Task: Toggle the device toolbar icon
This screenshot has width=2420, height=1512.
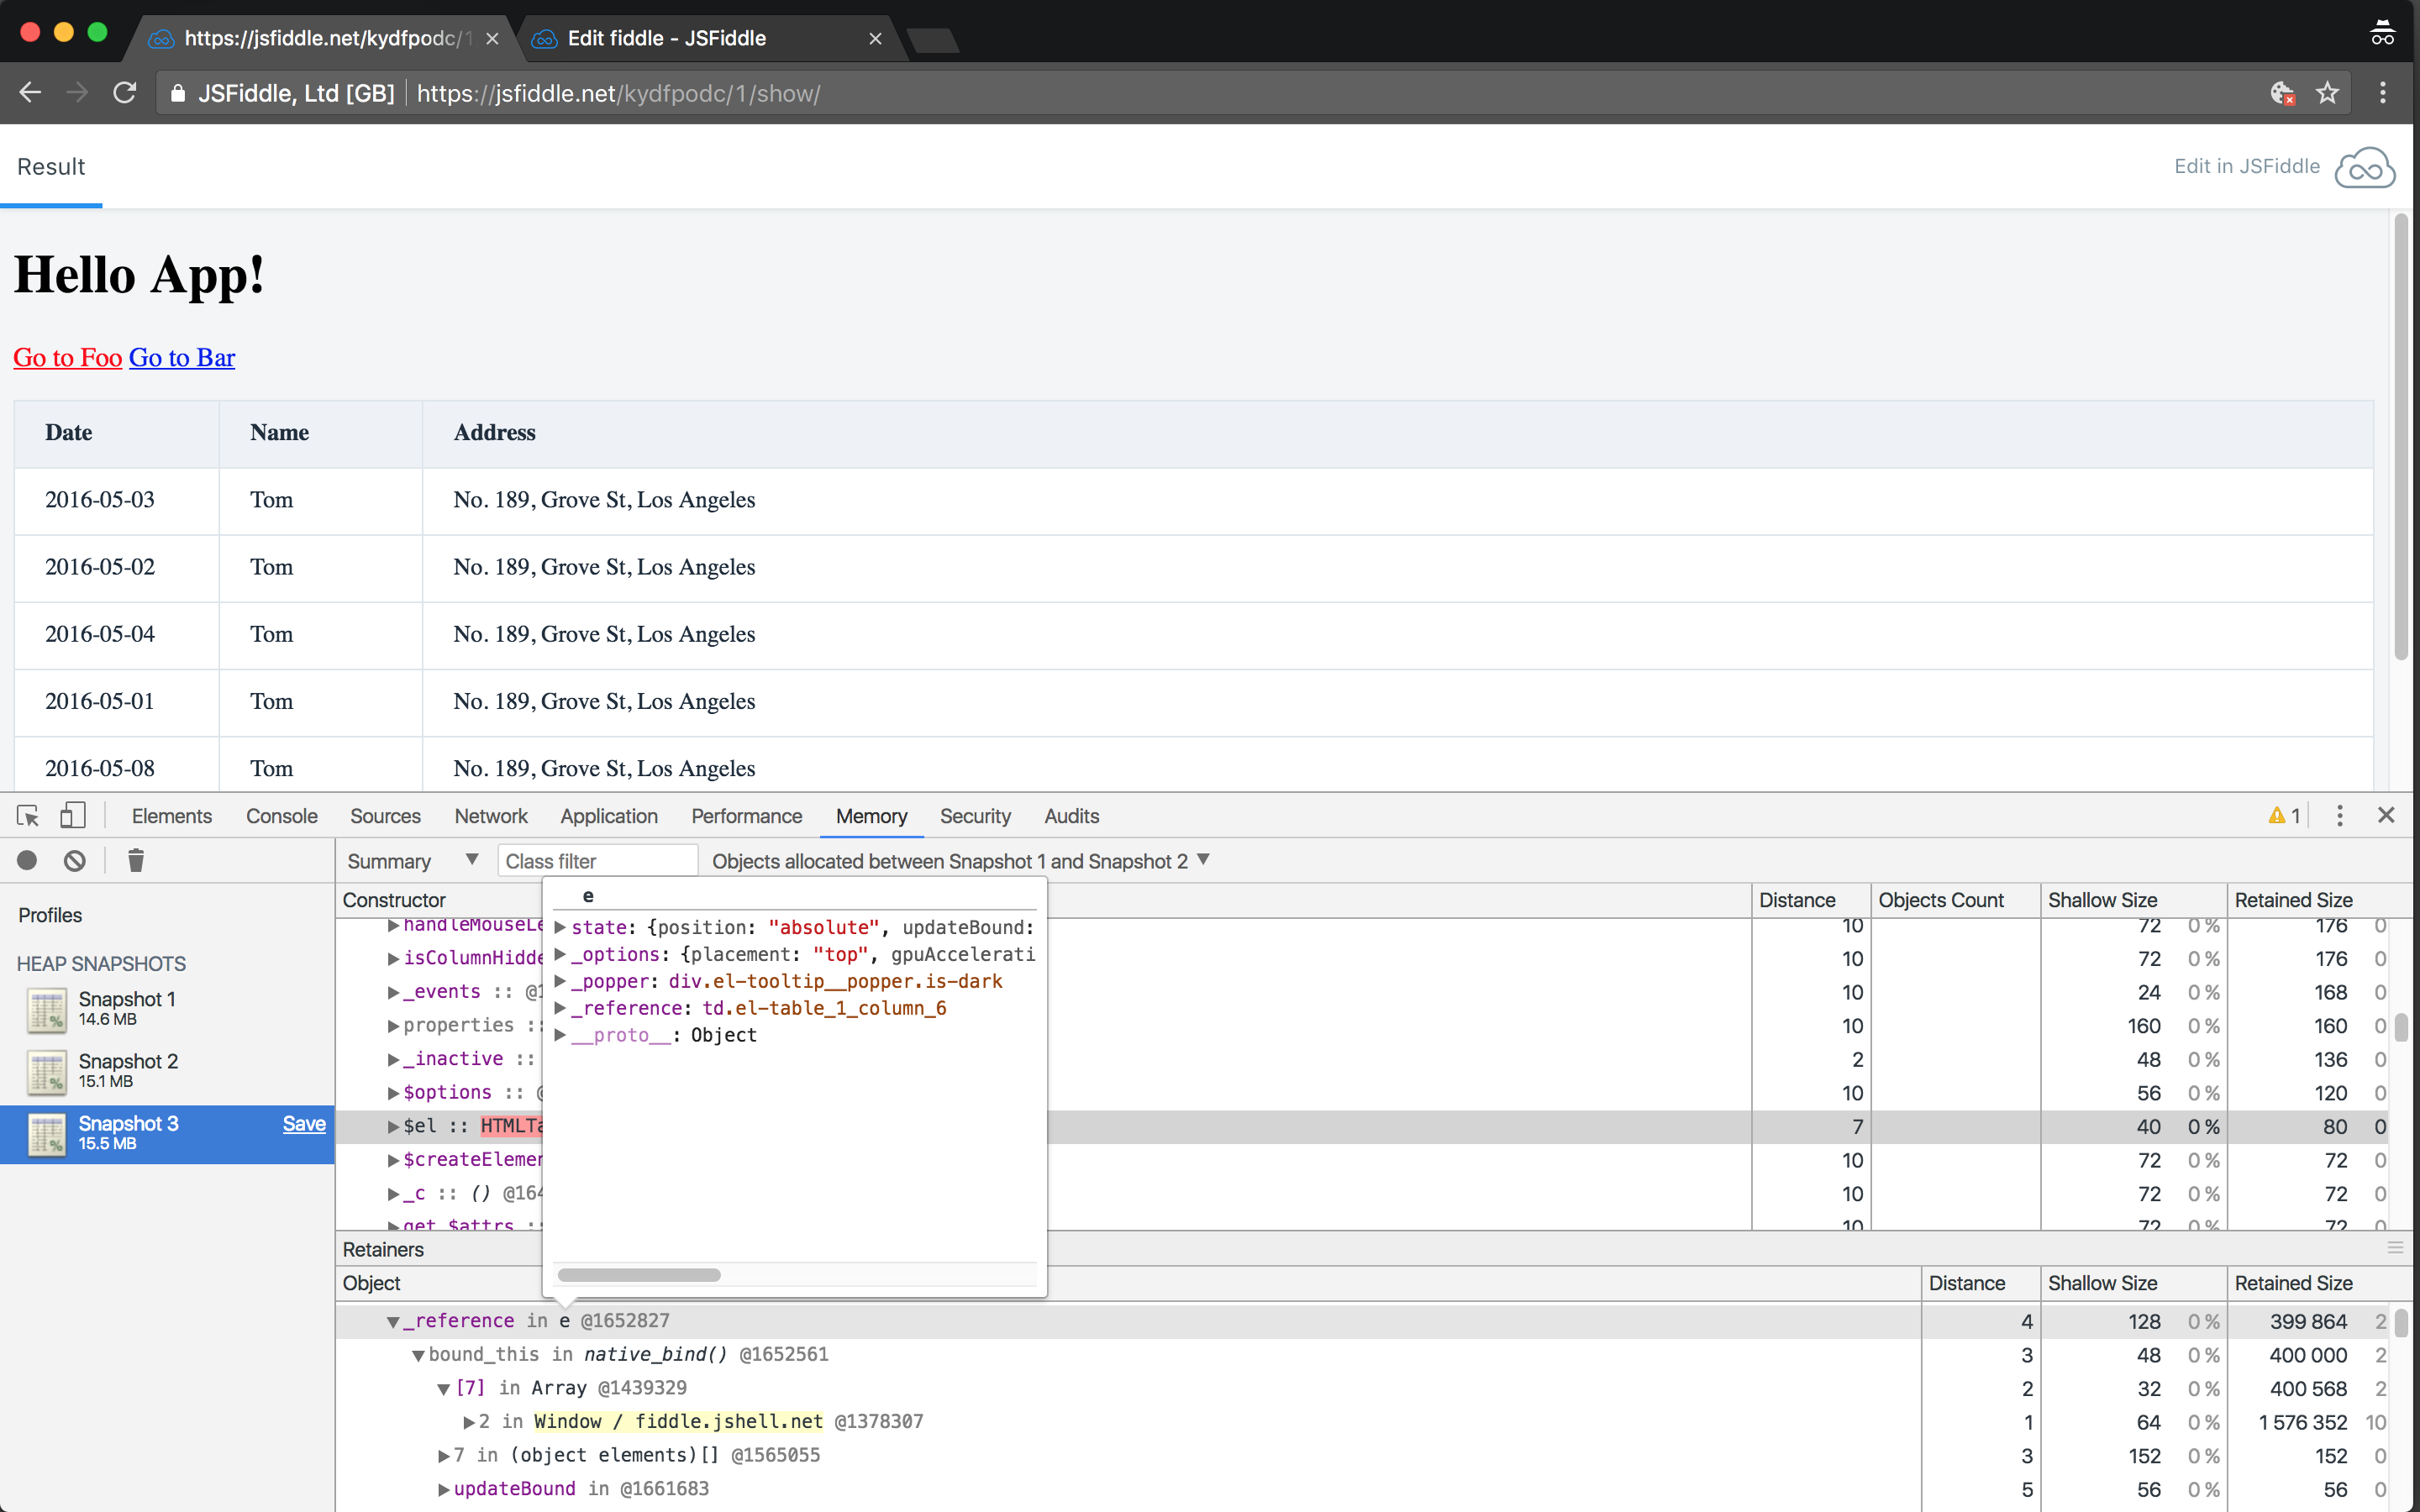Action: click(71, 815)
